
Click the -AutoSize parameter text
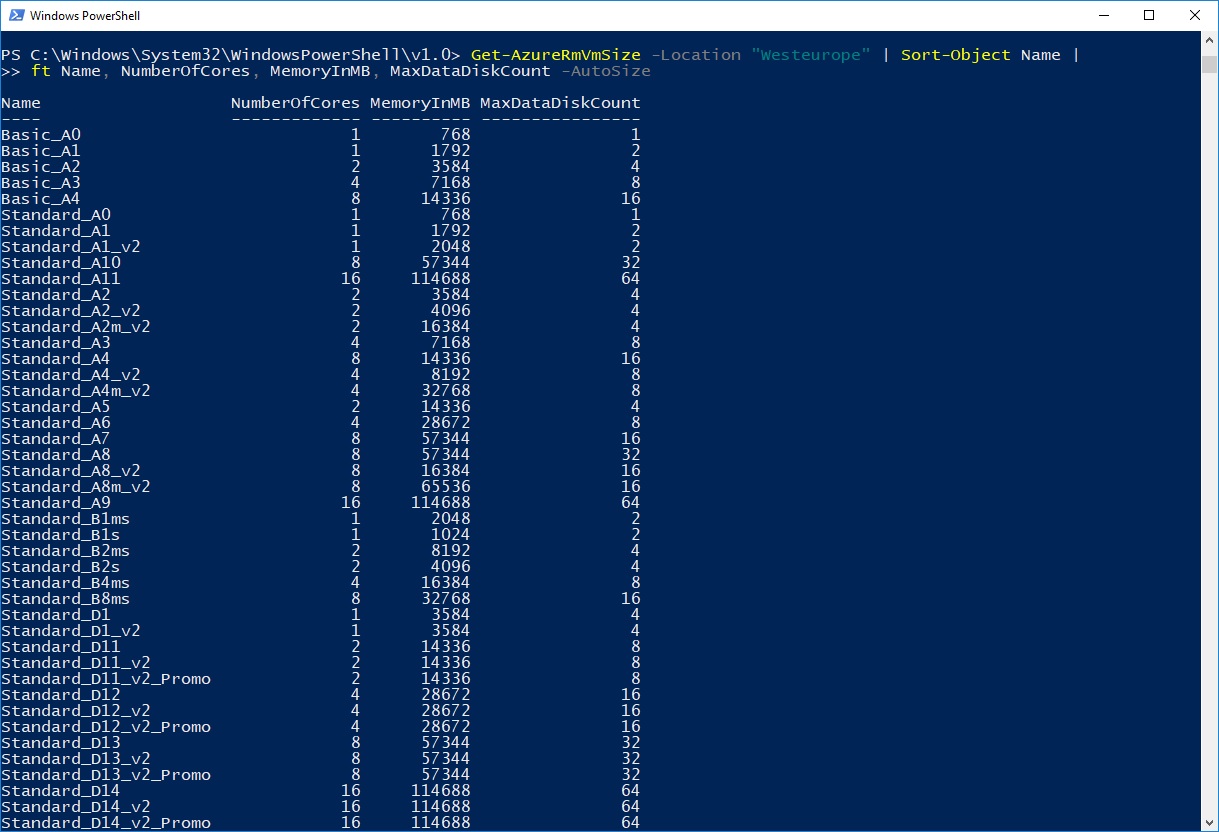[x=605, y=71]
